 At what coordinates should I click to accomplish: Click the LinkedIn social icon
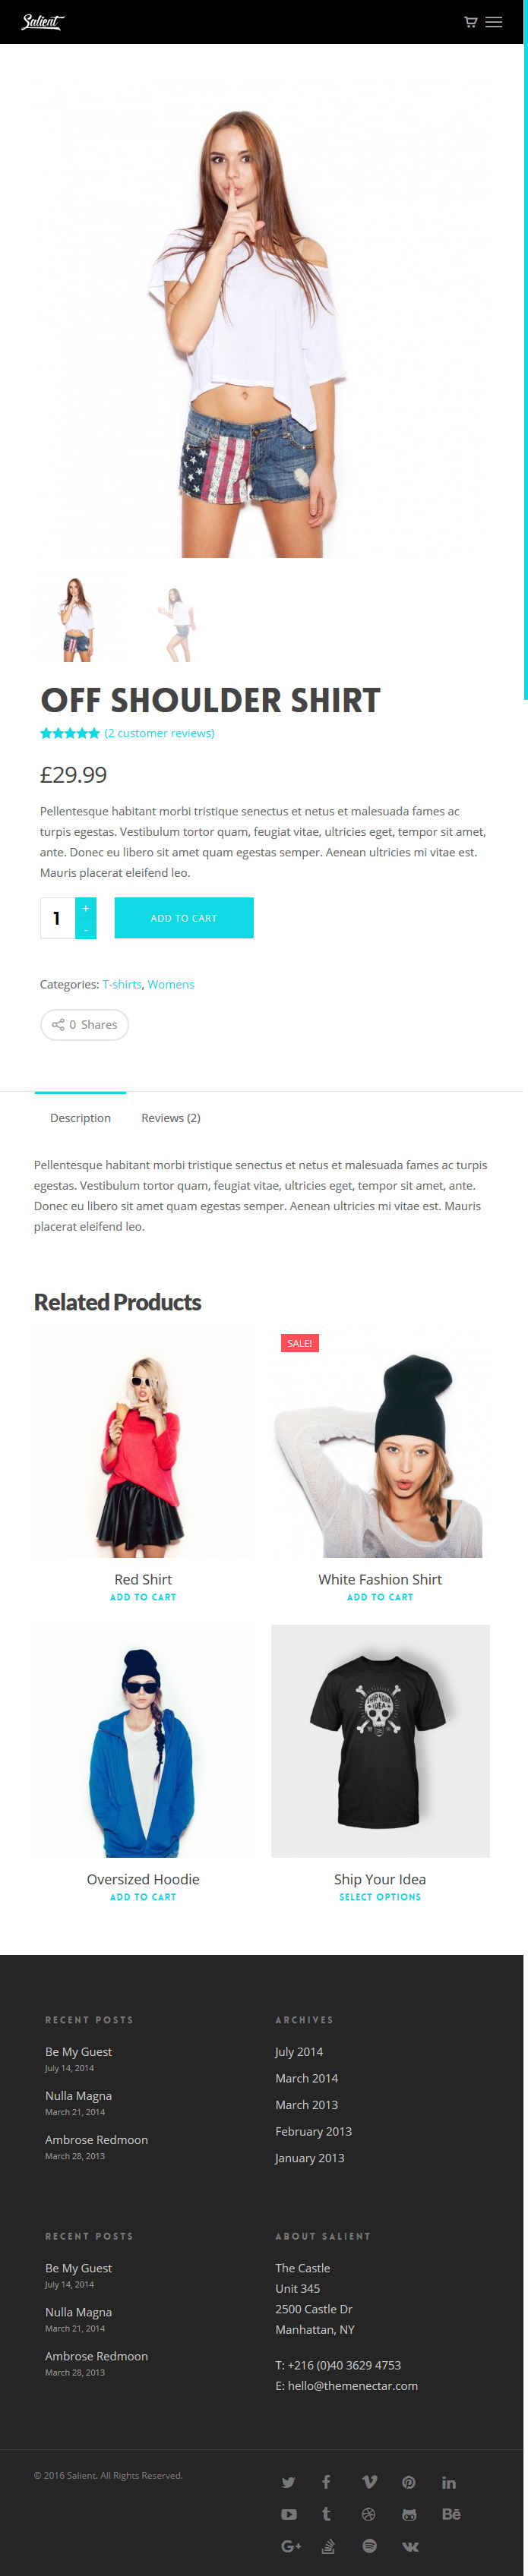point(449,2482)
